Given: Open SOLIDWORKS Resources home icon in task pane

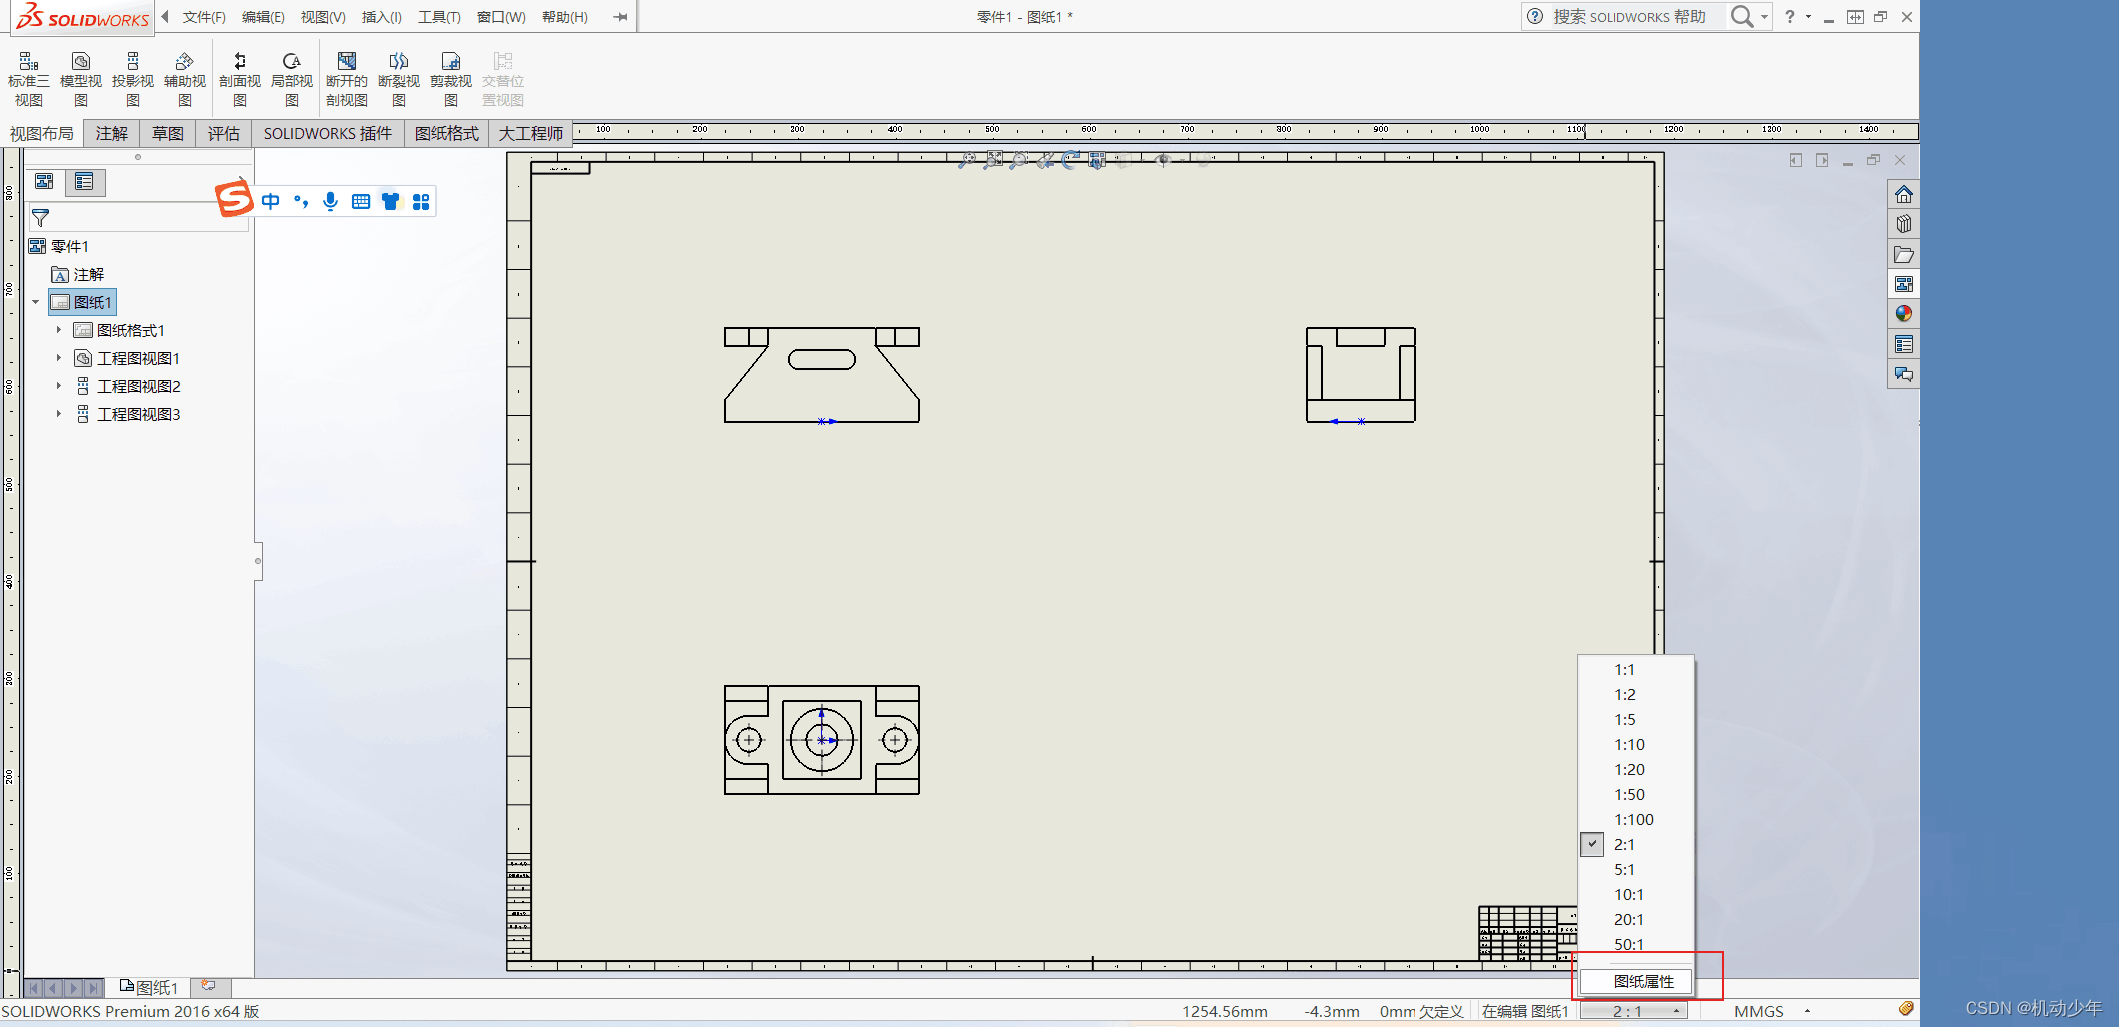Looking at the screenshot, I should click(1904, 194).
